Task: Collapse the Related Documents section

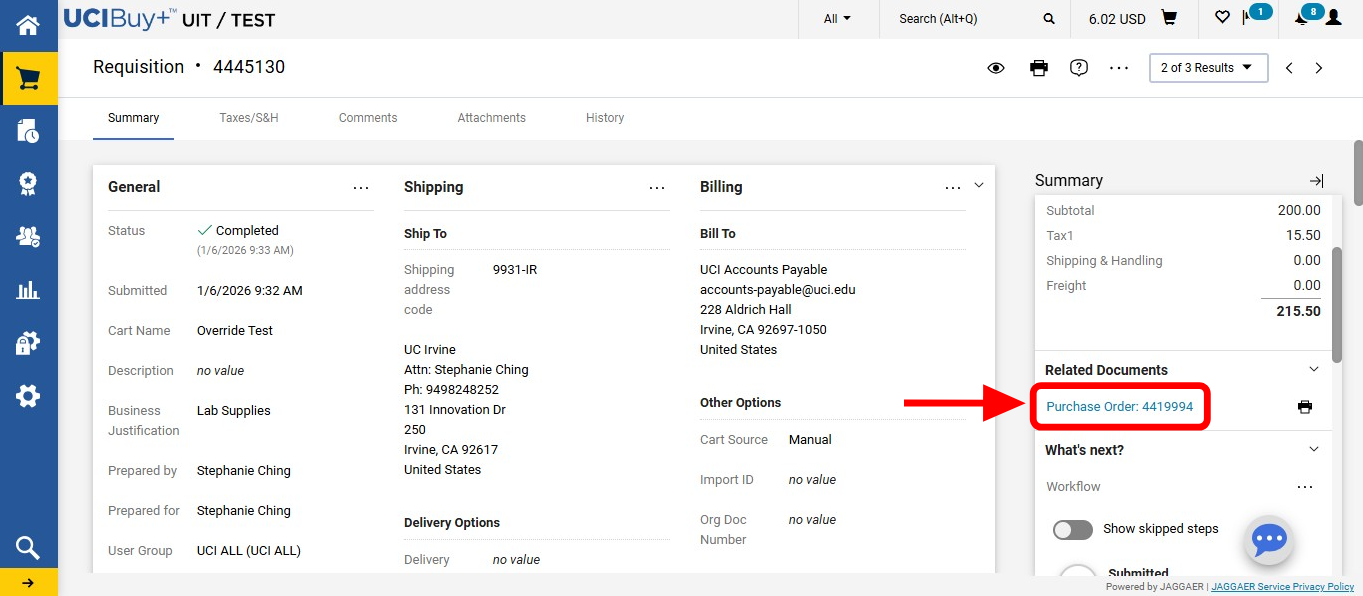Action: click(x=1313, y=368)
